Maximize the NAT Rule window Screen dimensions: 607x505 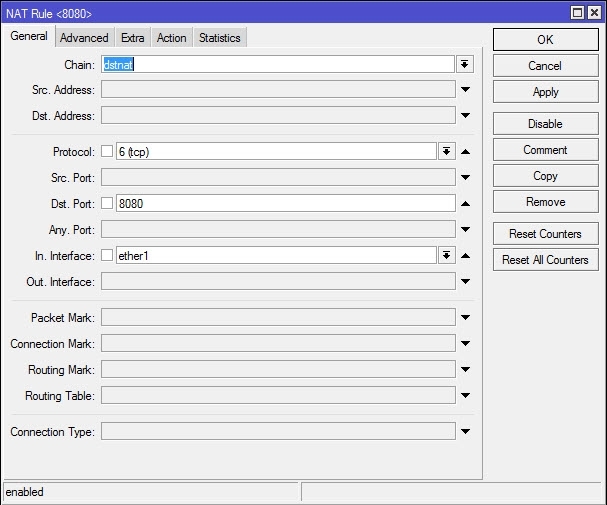tap(578, 12)
